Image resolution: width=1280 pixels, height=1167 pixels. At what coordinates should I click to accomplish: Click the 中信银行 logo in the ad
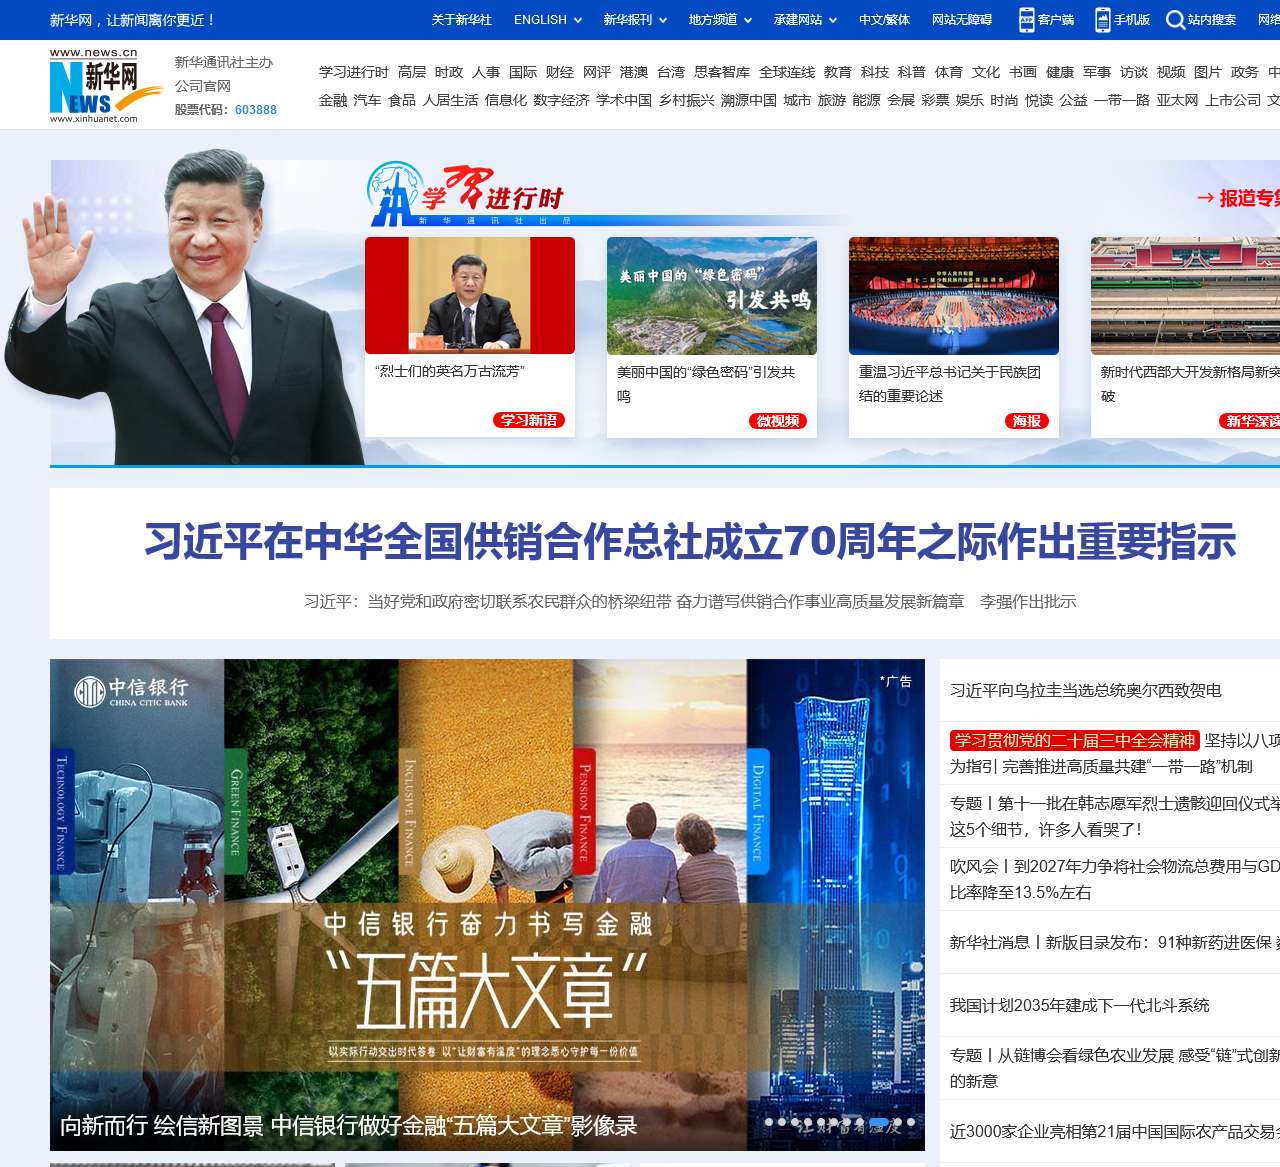131,691
